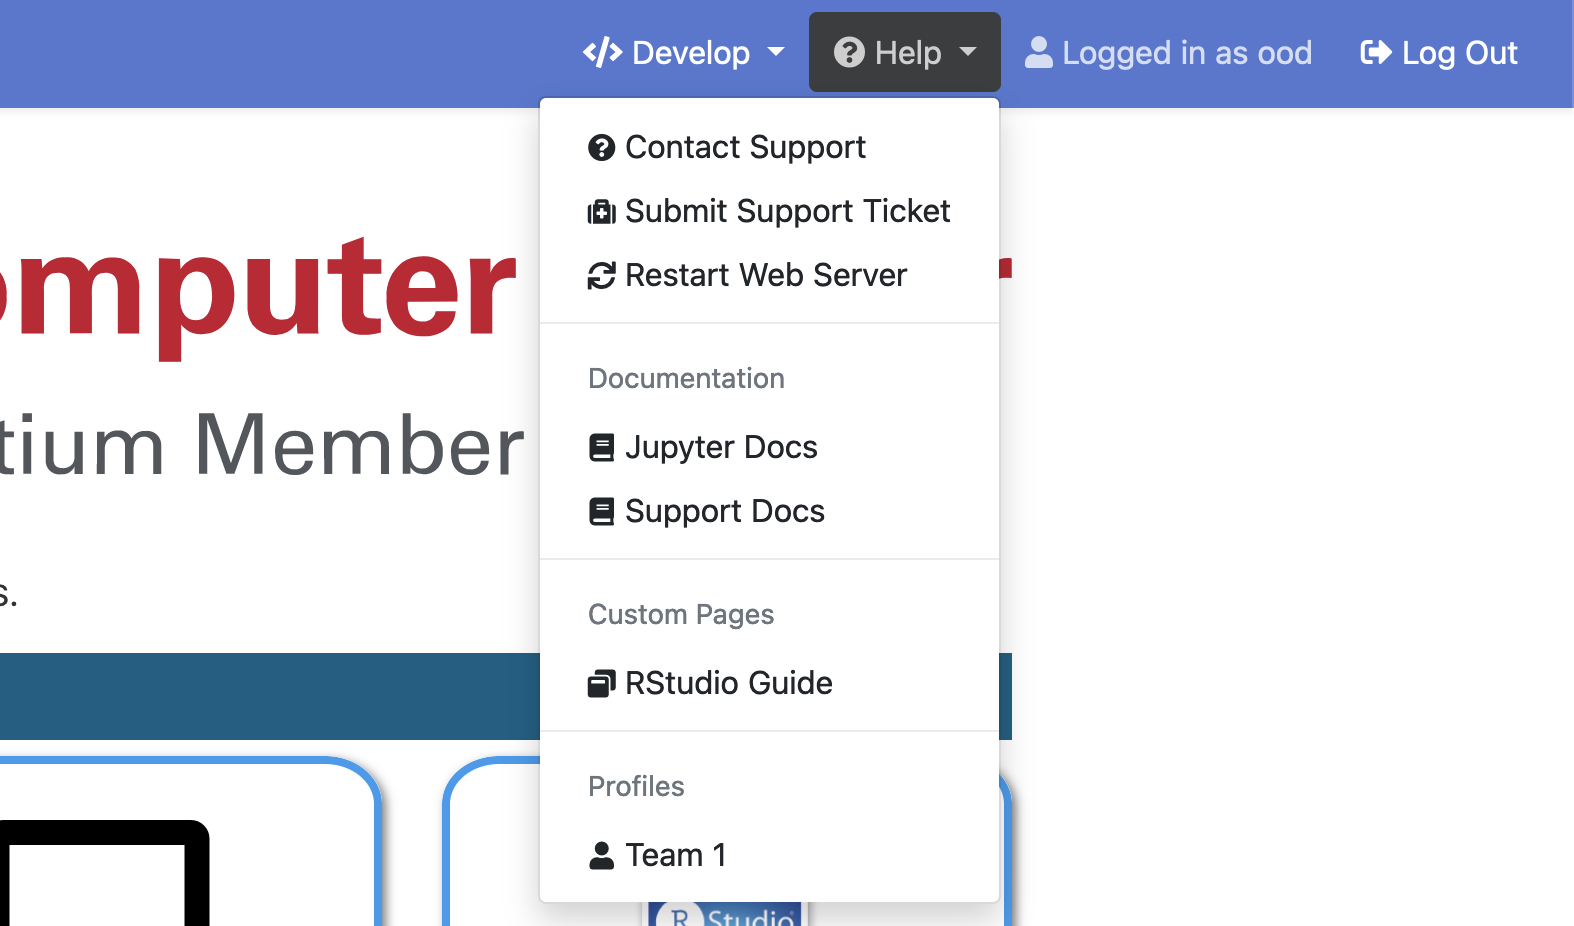Viewport: 1574px width, 926px height.
Task: Select Restart Web Server menu item
Action: (x=765, y=276)
